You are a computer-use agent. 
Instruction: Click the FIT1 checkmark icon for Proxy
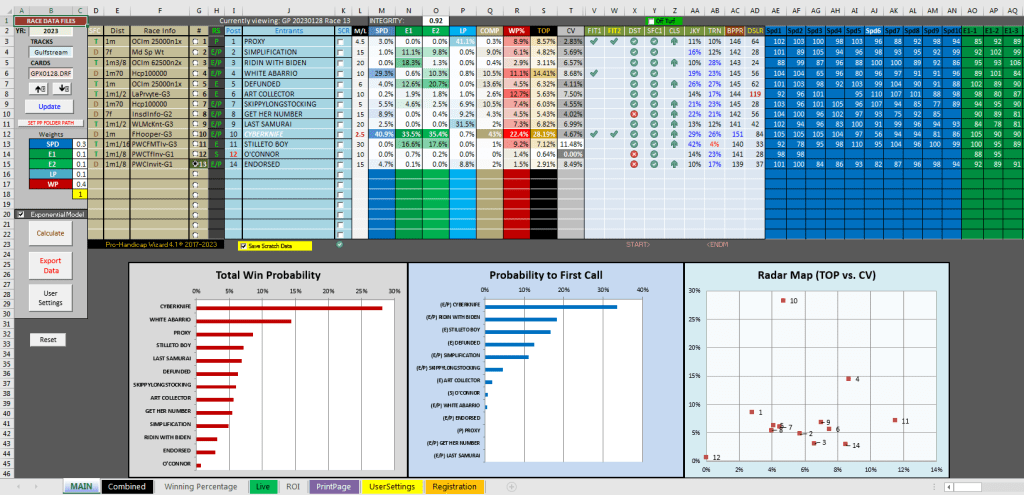click(595, 42)
